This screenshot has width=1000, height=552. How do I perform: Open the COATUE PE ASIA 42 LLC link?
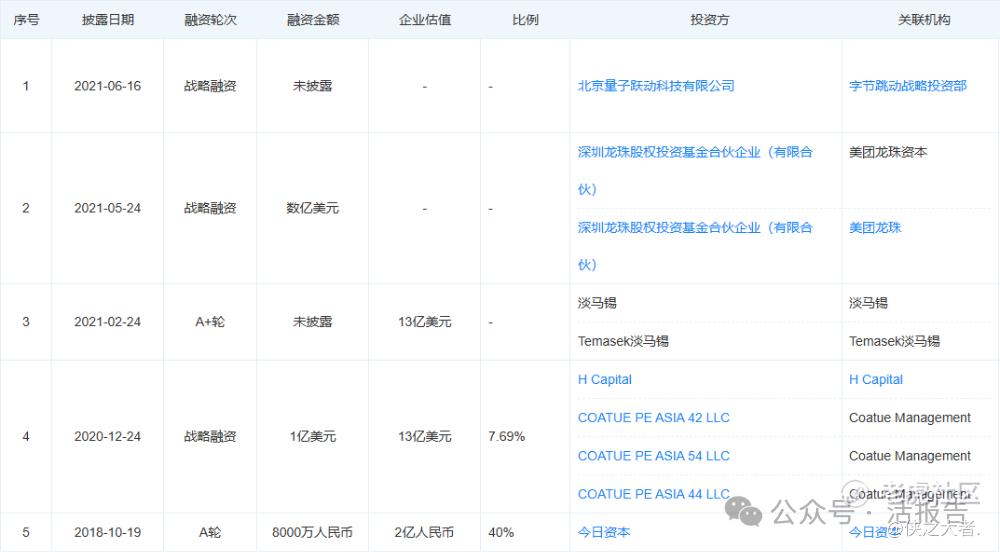point(653,418)
